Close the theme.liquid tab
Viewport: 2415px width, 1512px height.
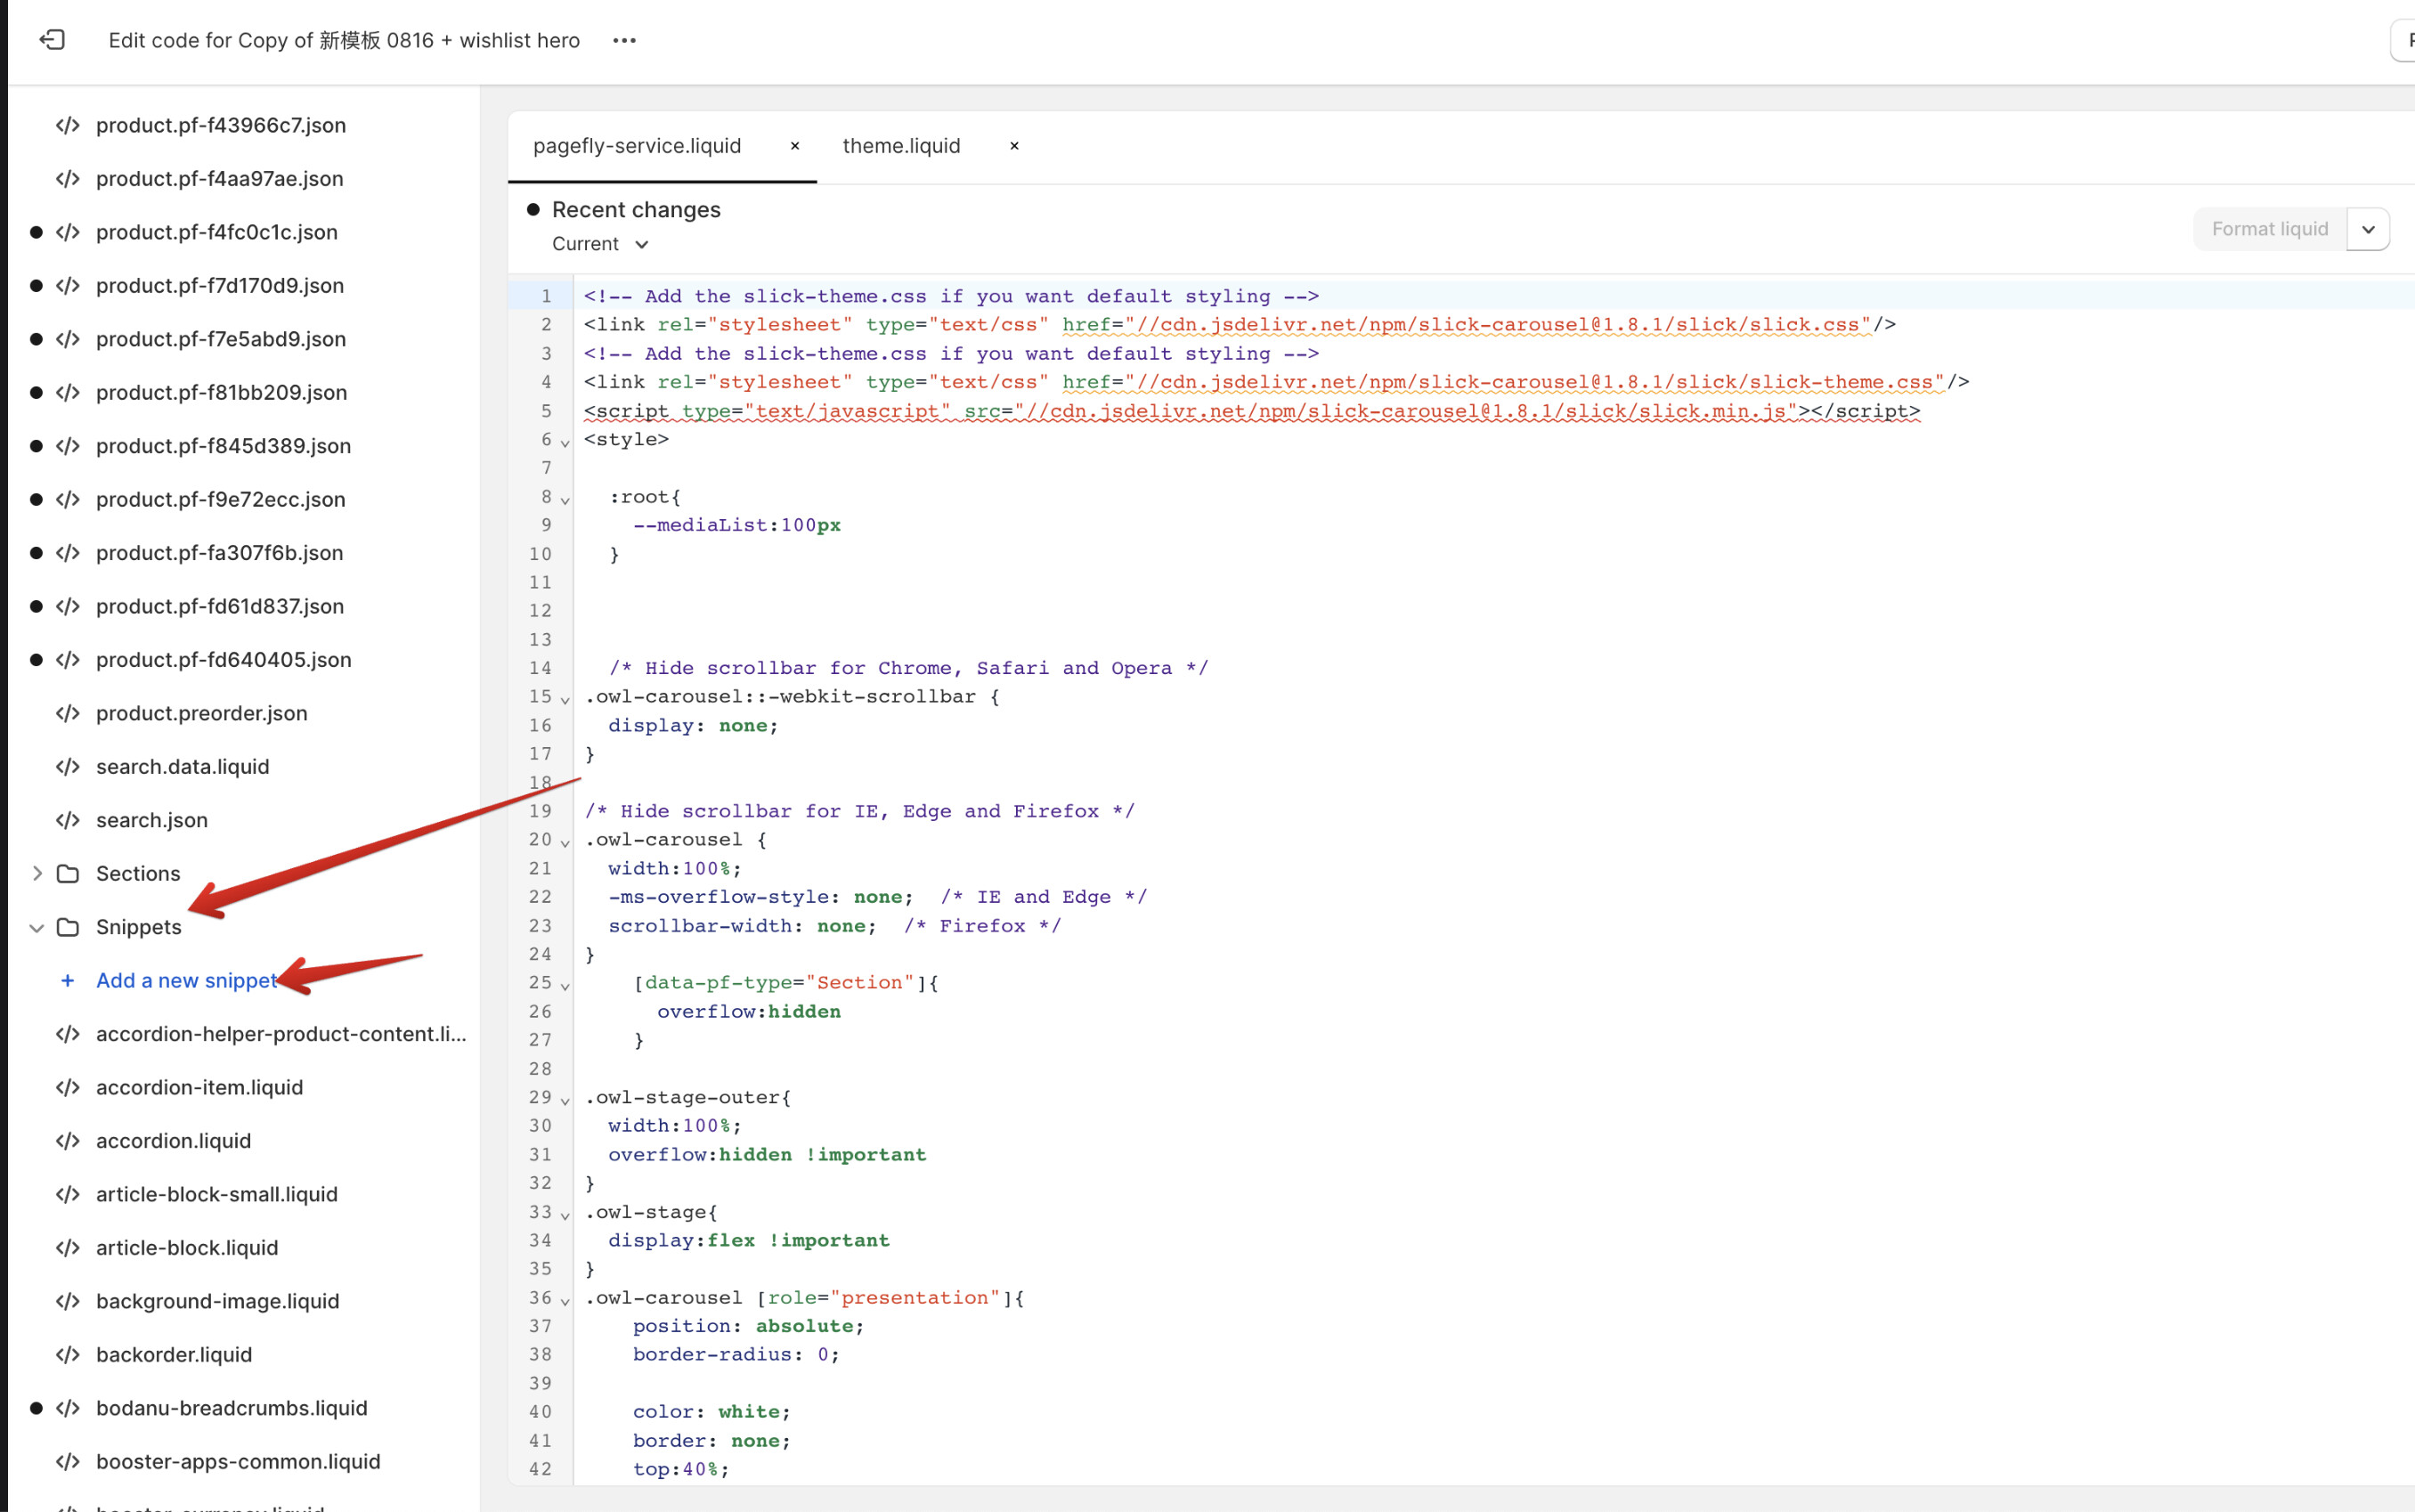tap(1014, 146)
